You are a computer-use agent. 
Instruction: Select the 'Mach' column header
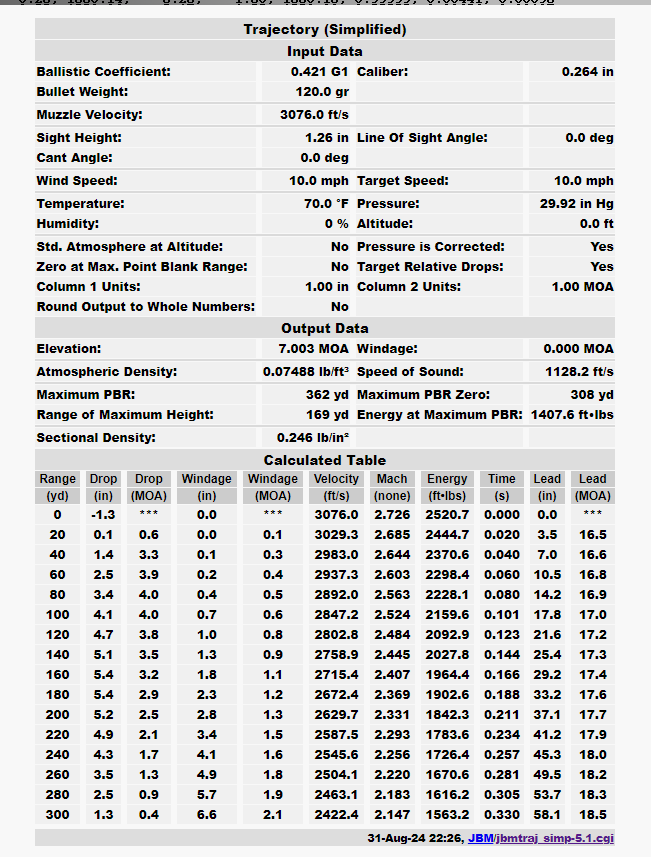point(392,479)
